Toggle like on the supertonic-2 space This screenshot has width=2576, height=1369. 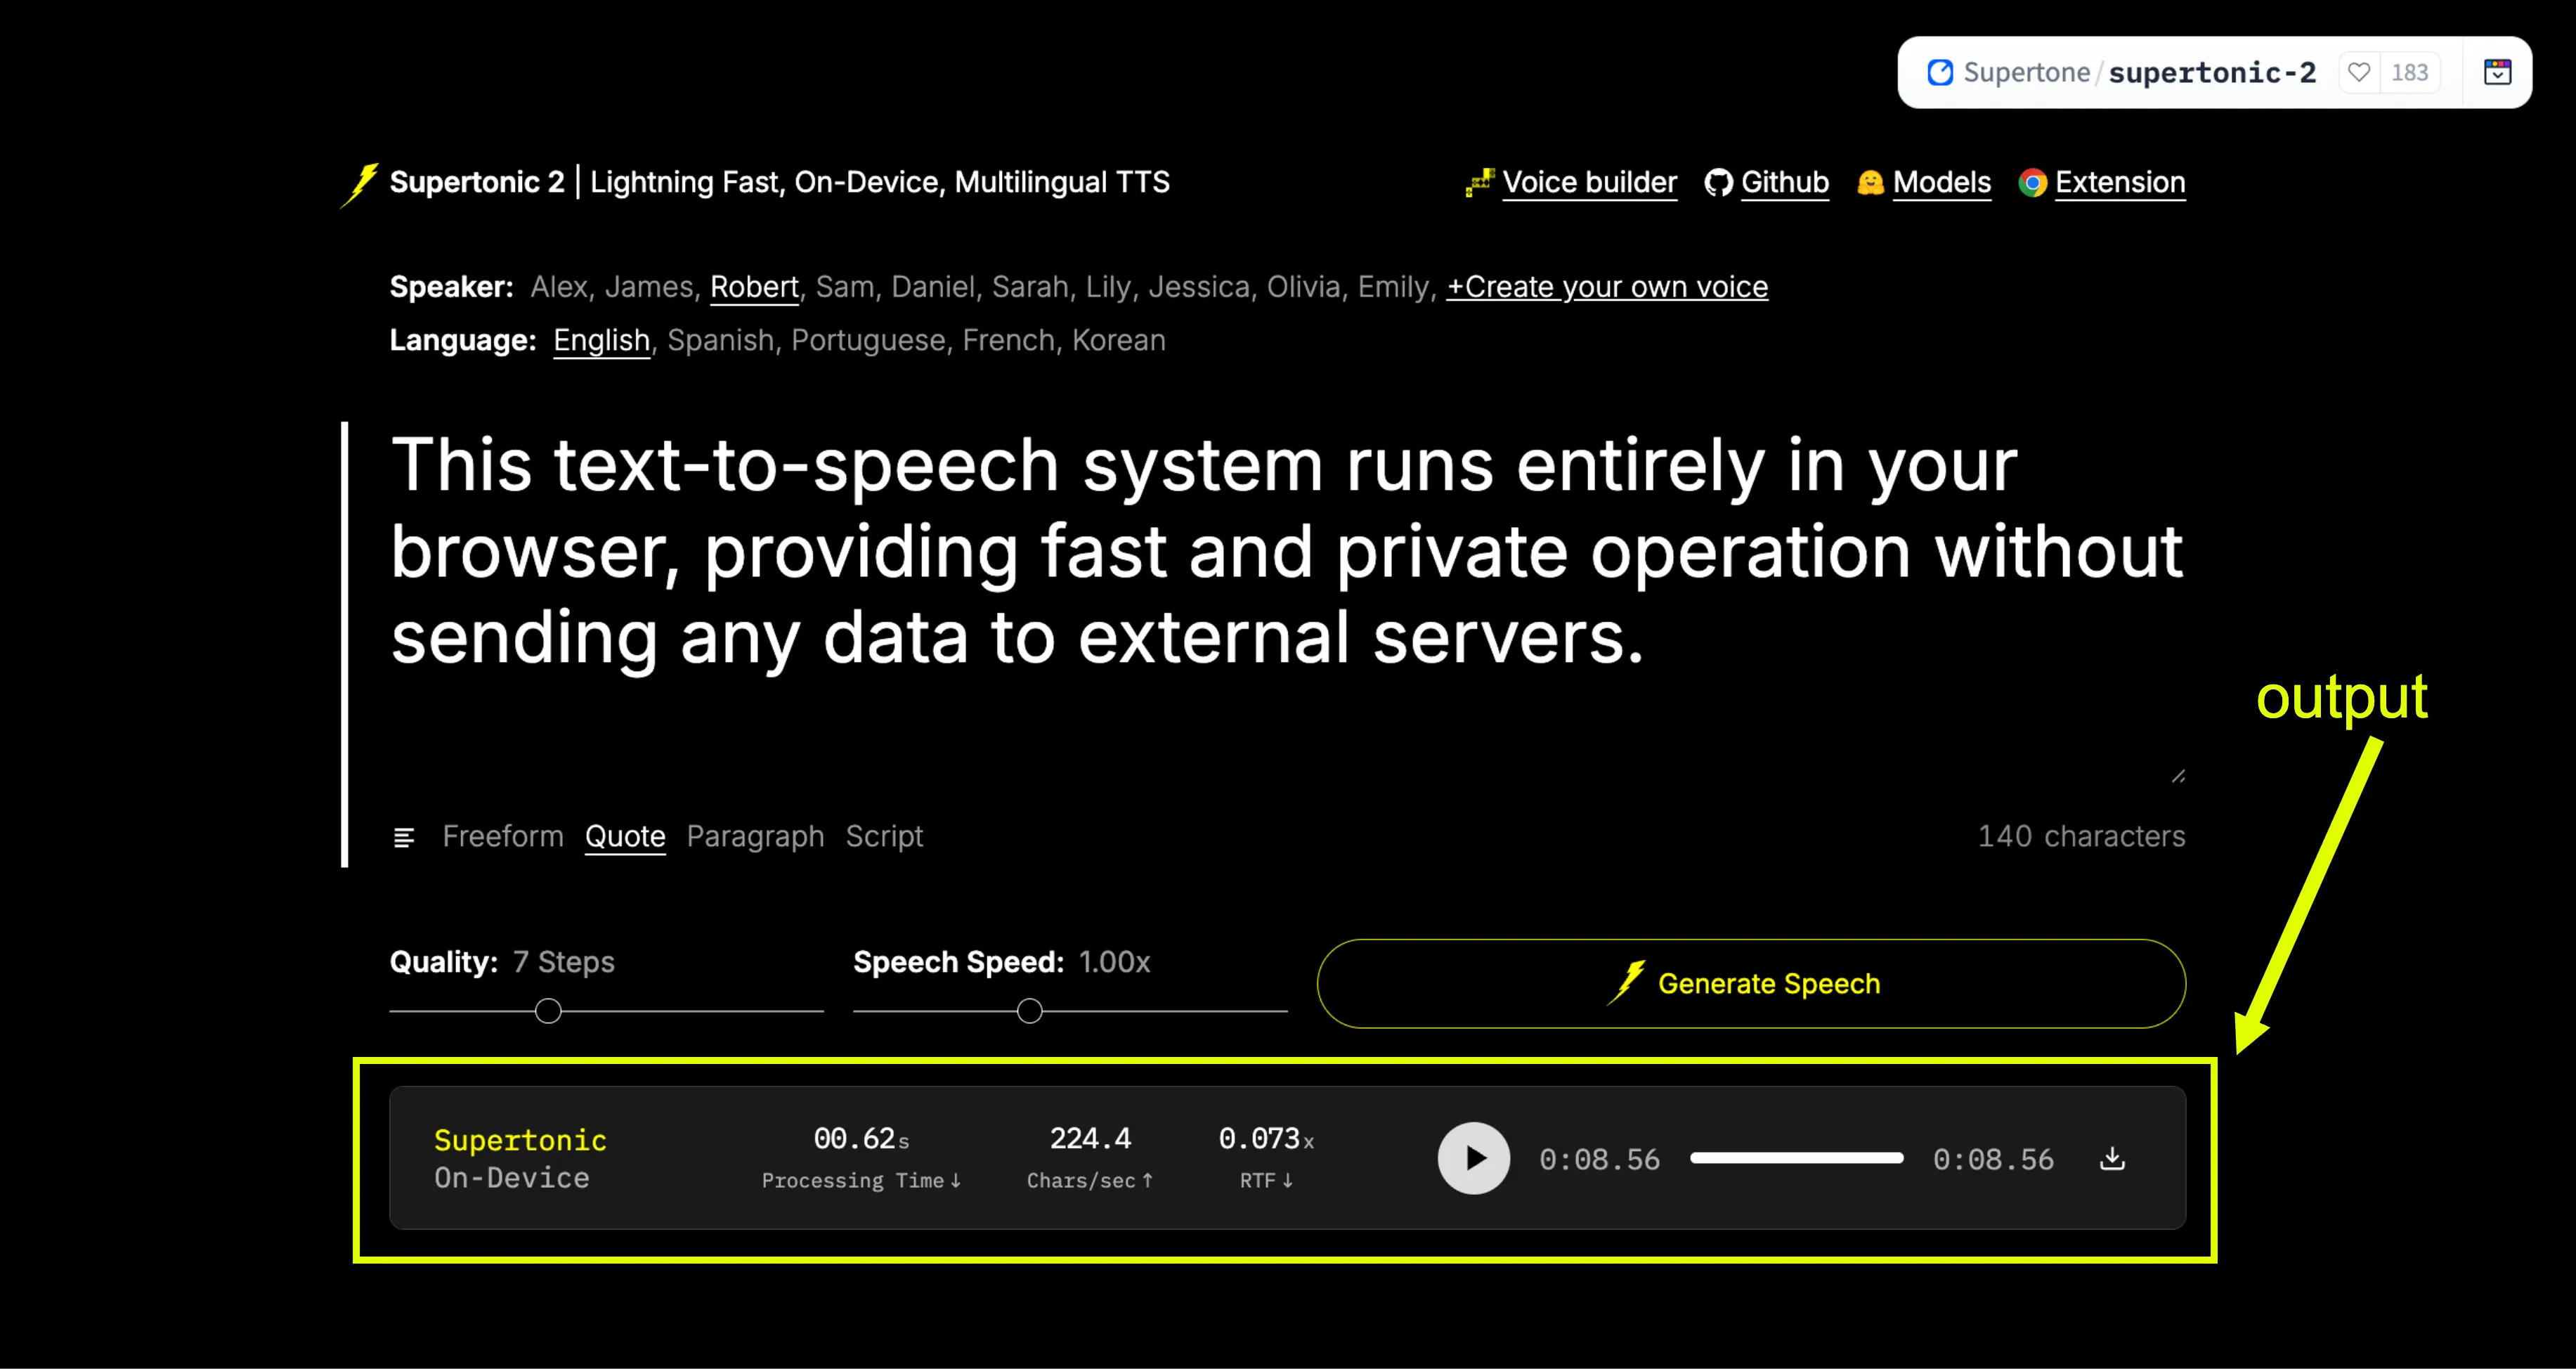(2359, 72)
